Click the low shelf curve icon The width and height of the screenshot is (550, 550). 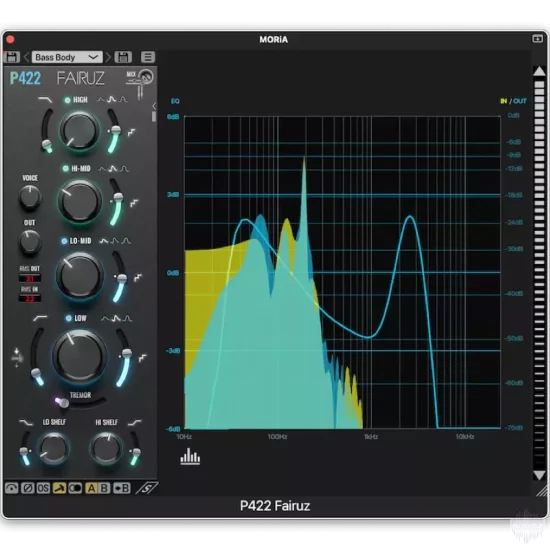pyautogui.click(x=26, y=422)
